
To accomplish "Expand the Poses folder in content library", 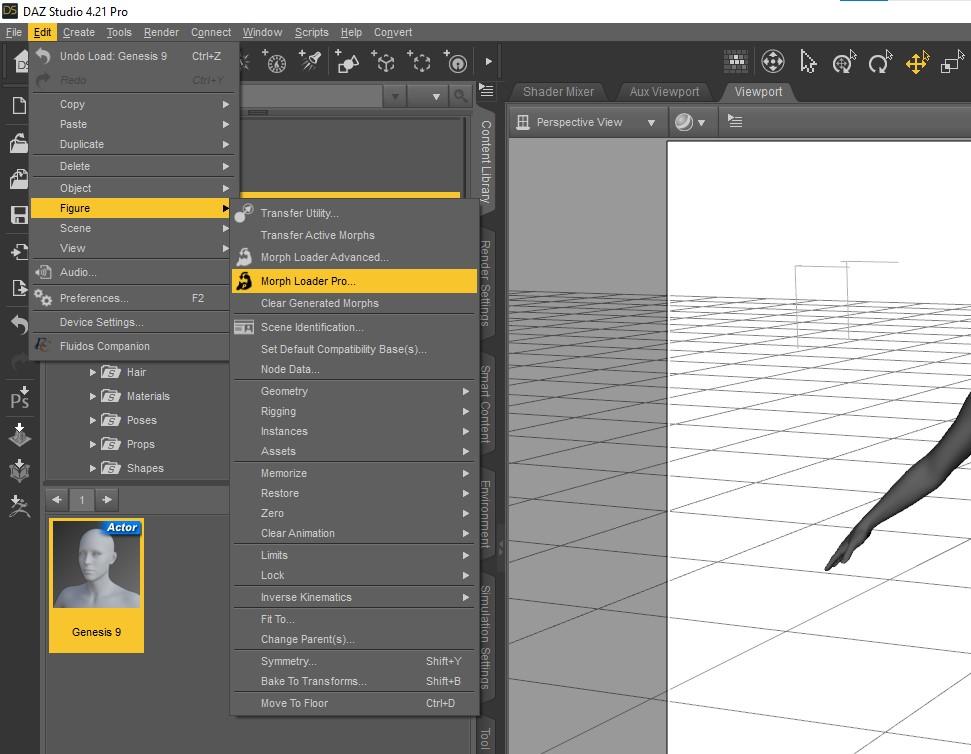I will pyautogui.click(x=93, y=420).
